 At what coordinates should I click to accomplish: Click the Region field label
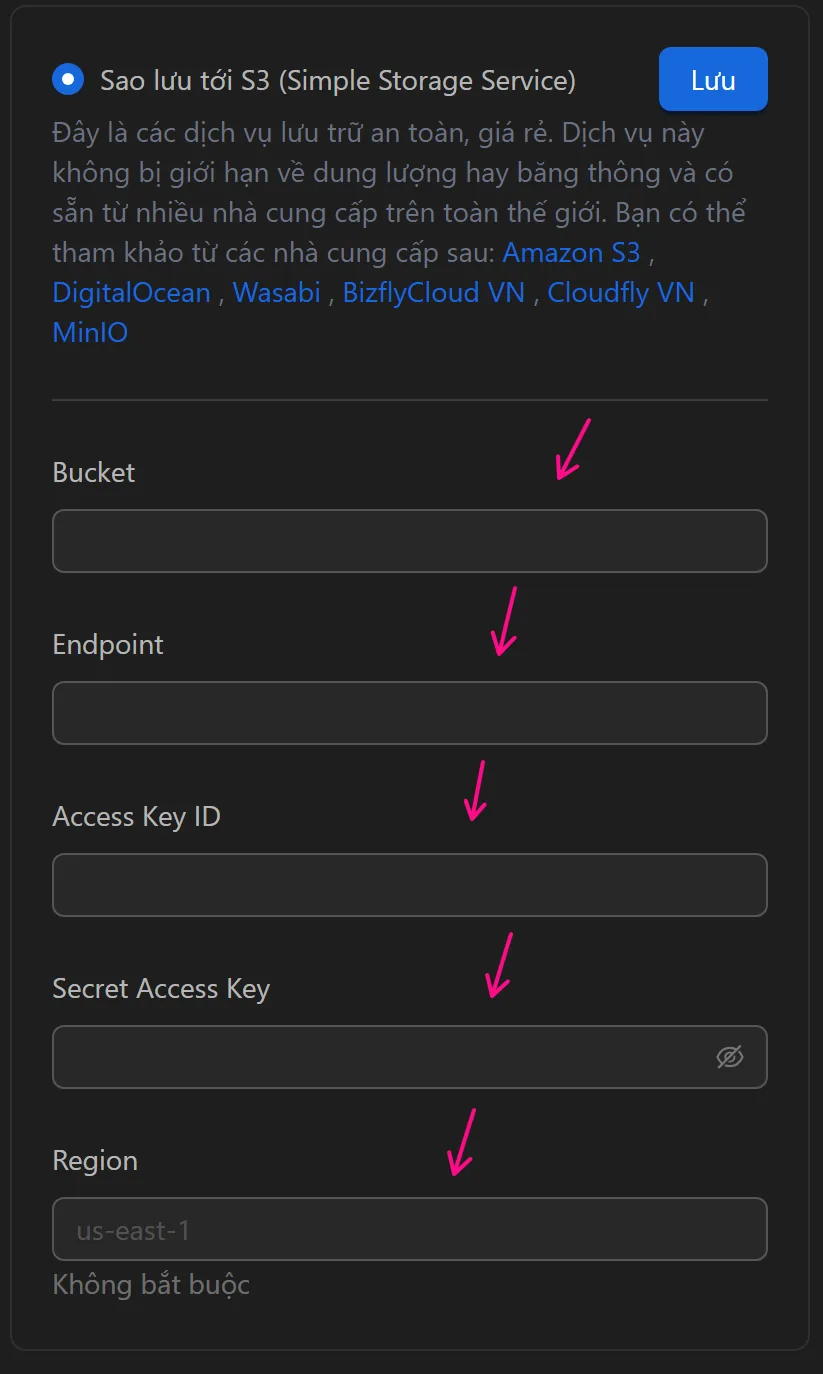pos(95,1160)
